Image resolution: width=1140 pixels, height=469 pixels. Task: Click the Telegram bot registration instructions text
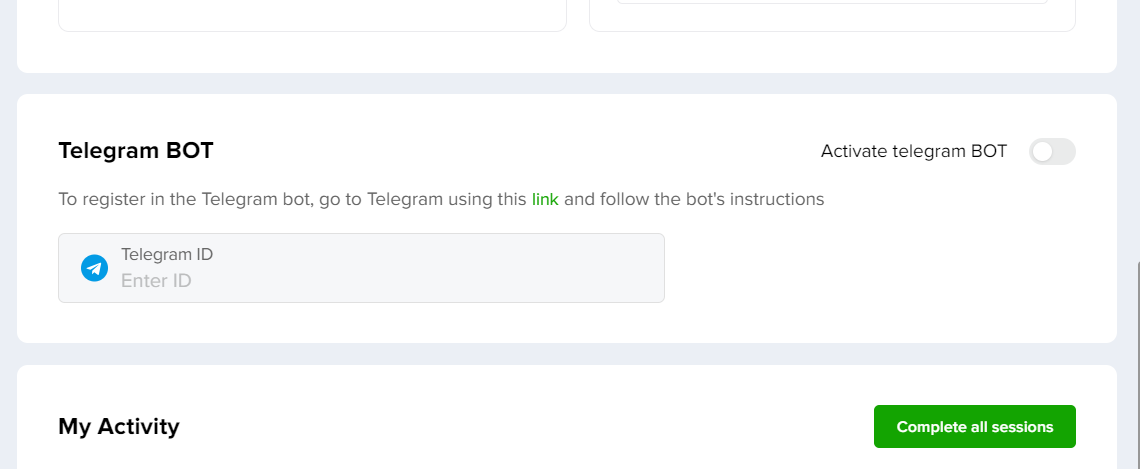click(x=441, y=199)
